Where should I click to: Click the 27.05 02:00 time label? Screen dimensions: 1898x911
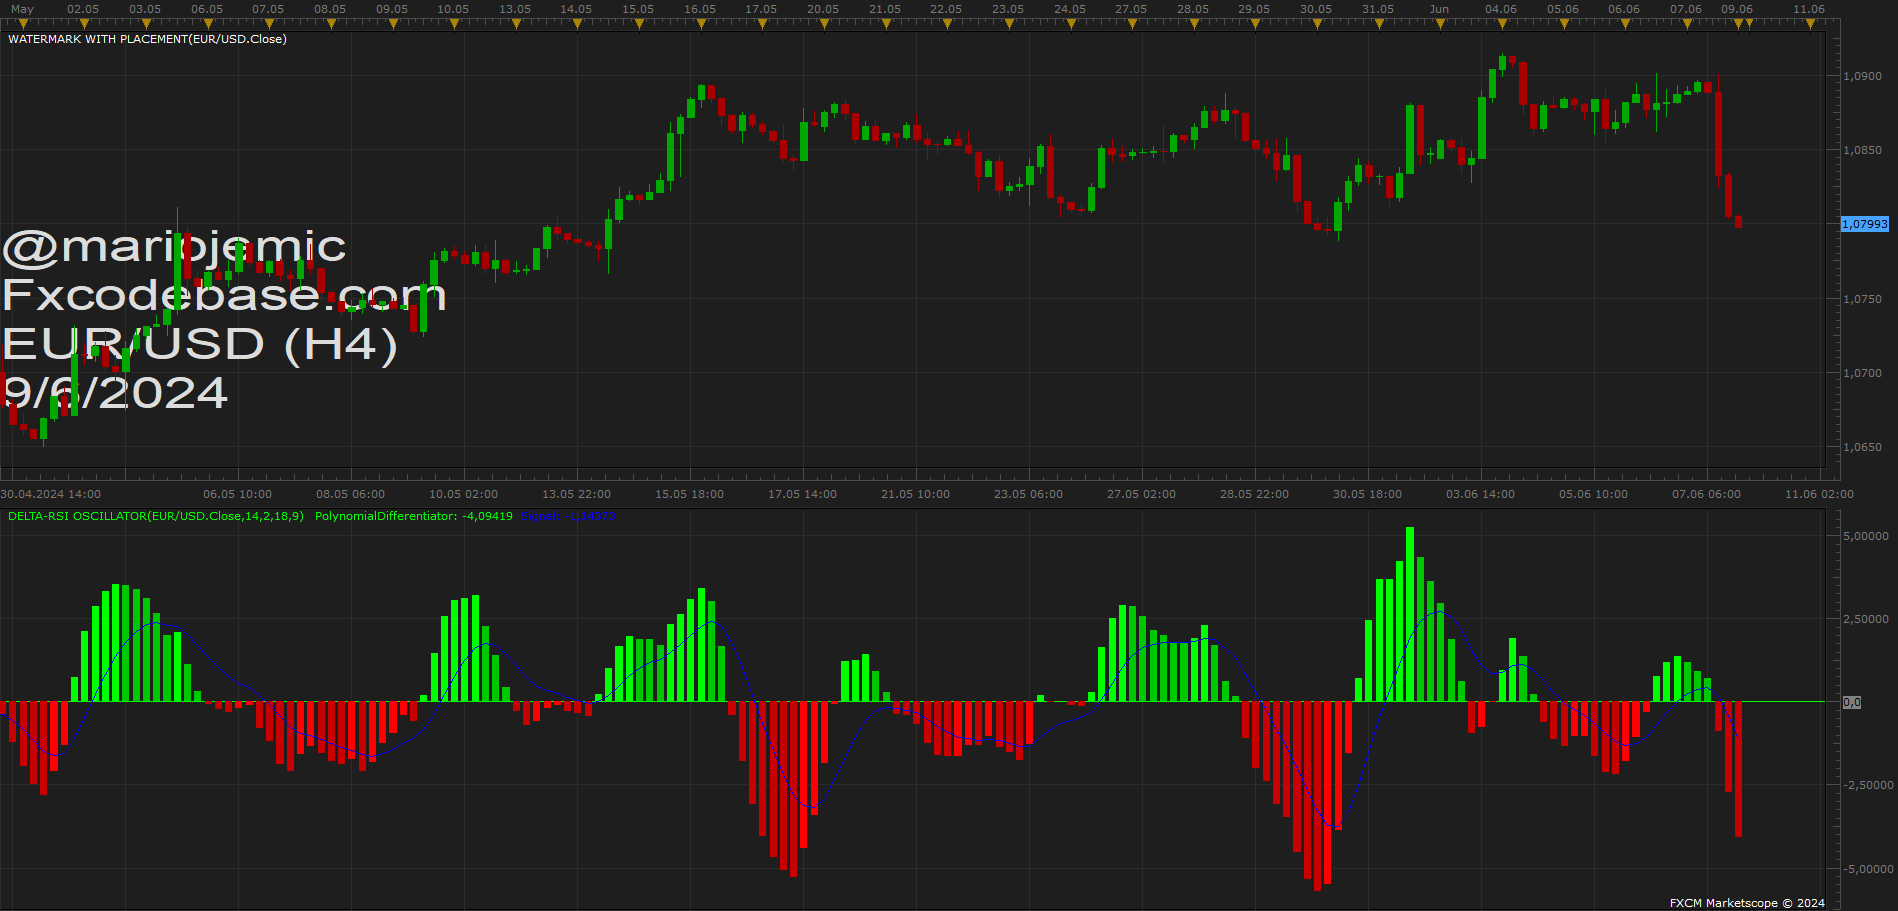[1142, 494]
